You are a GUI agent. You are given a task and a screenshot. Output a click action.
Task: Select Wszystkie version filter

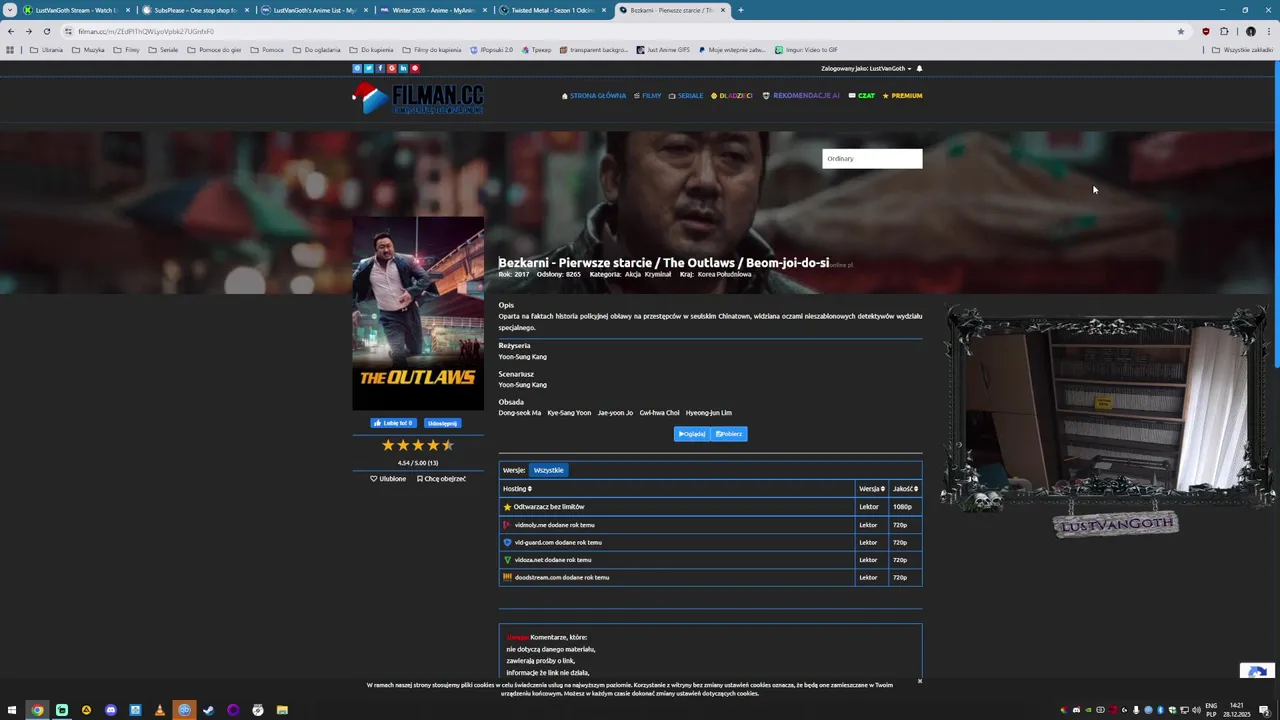[548, 470]
